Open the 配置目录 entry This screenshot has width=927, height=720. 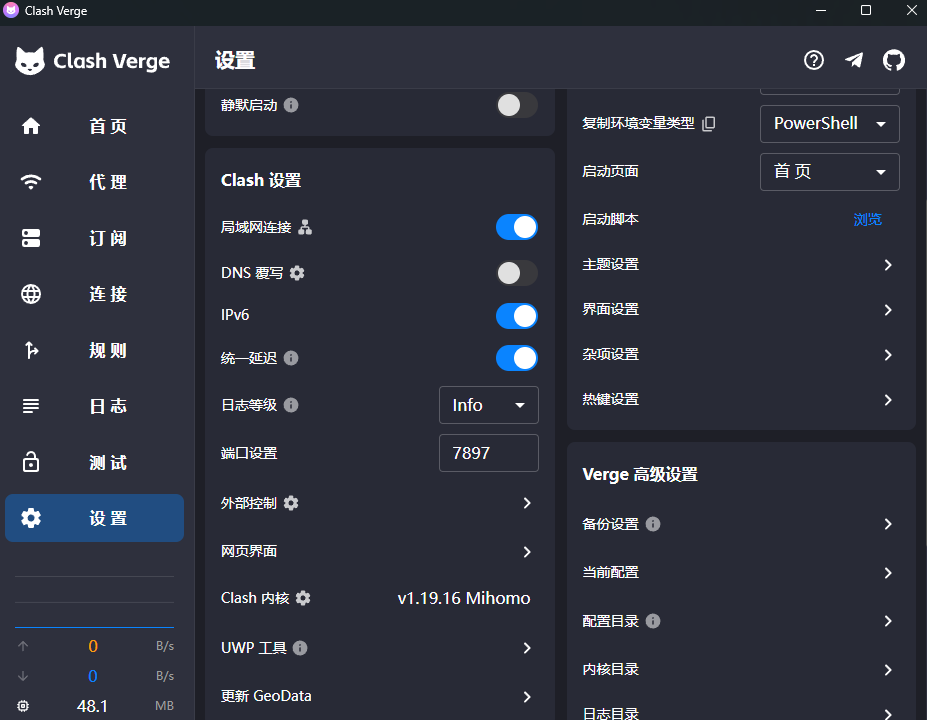pyautogui.click(x=740, y=621)
